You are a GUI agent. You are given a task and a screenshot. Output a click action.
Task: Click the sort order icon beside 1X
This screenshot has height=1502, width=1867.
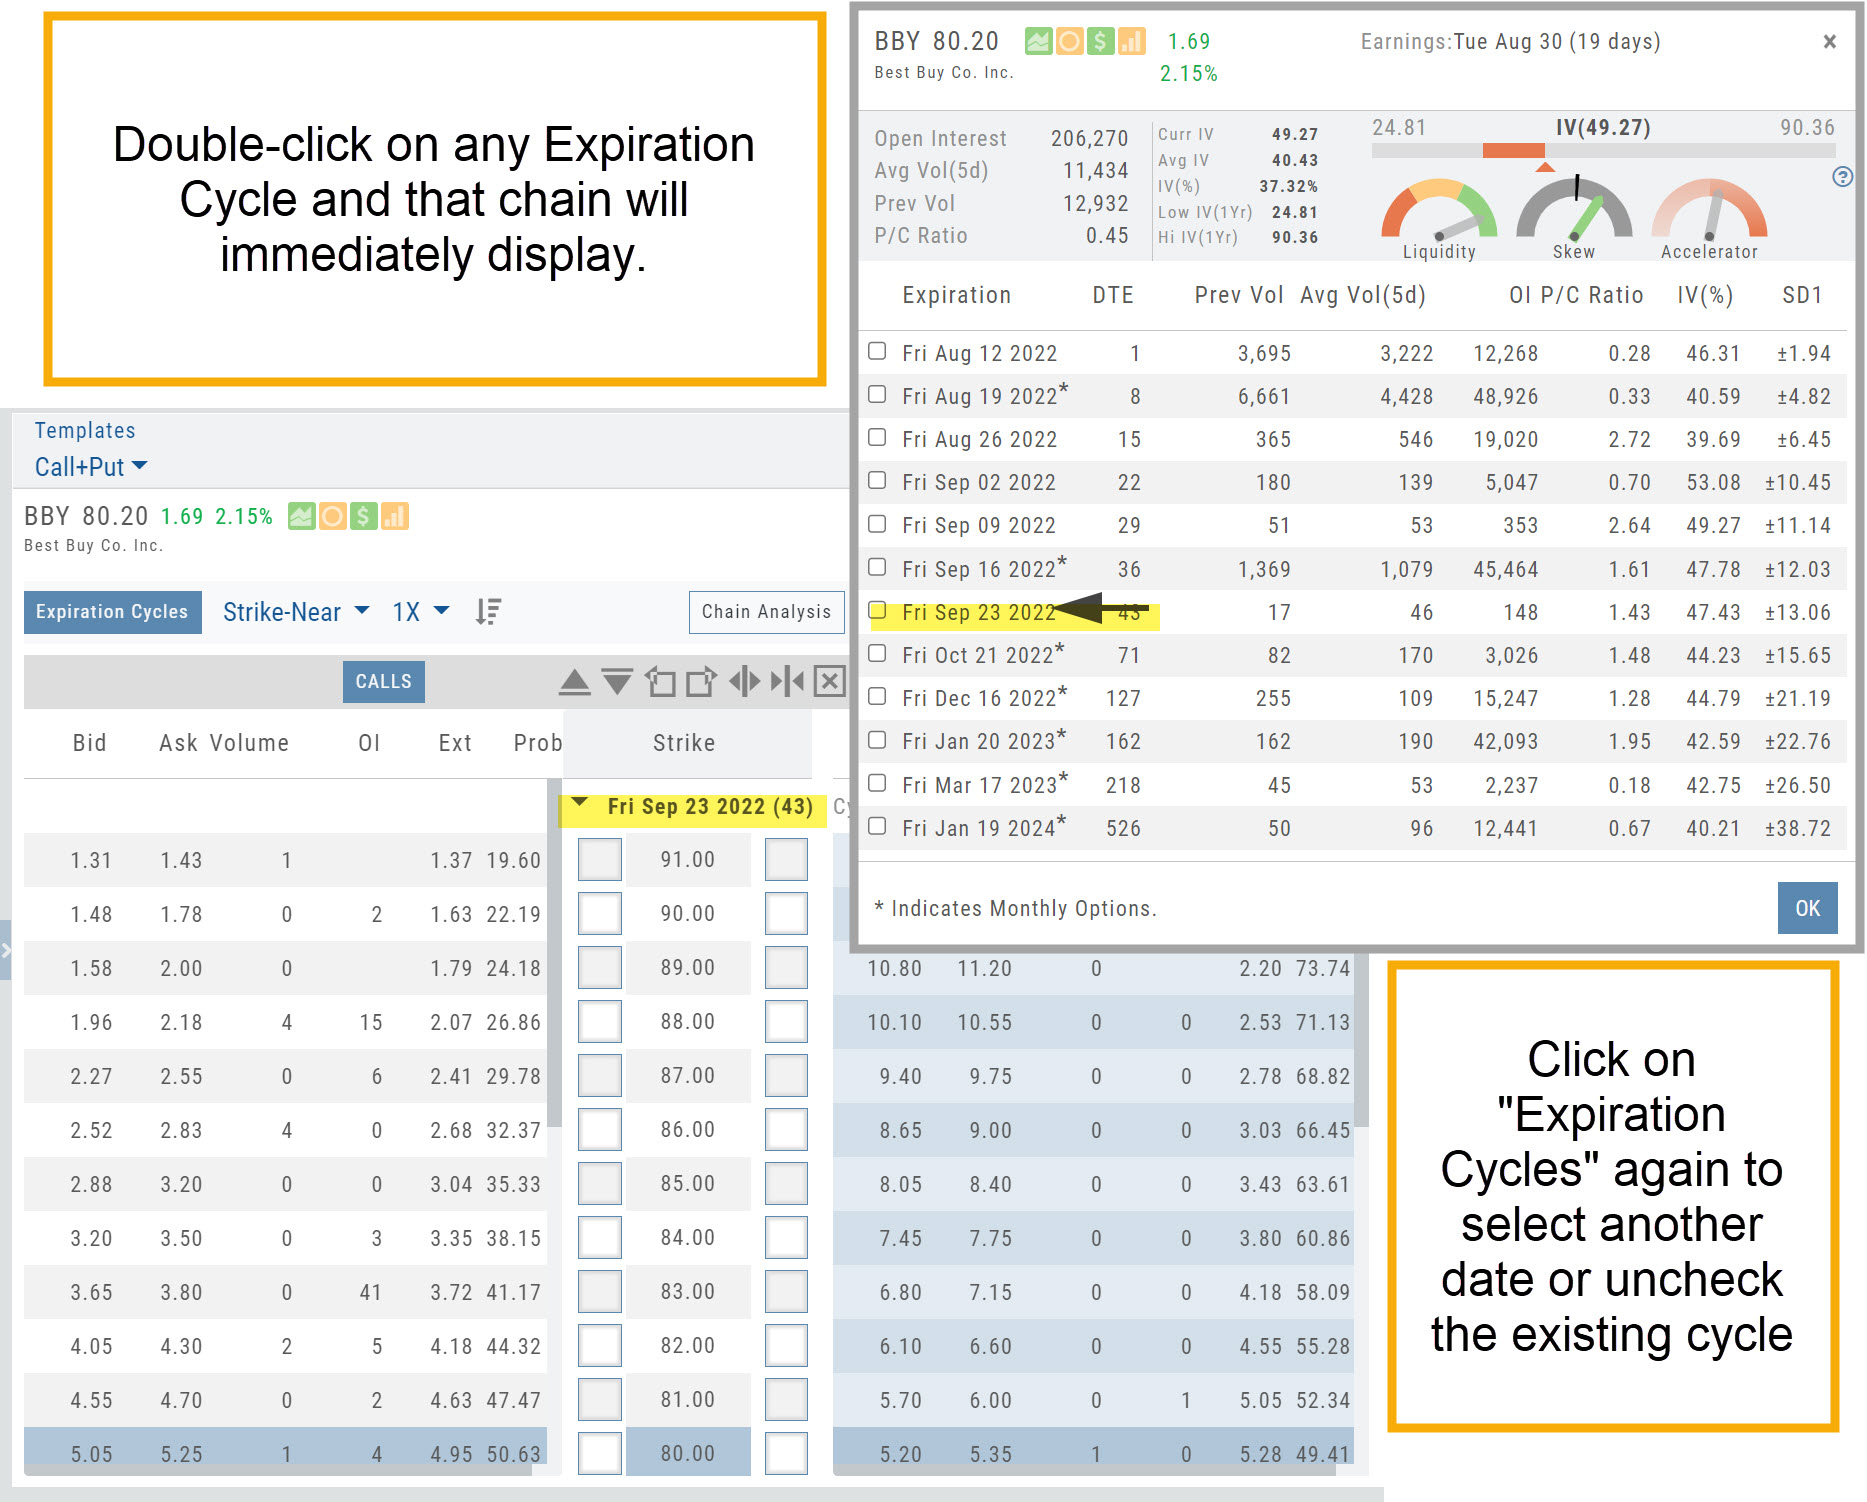click(488, 612)
